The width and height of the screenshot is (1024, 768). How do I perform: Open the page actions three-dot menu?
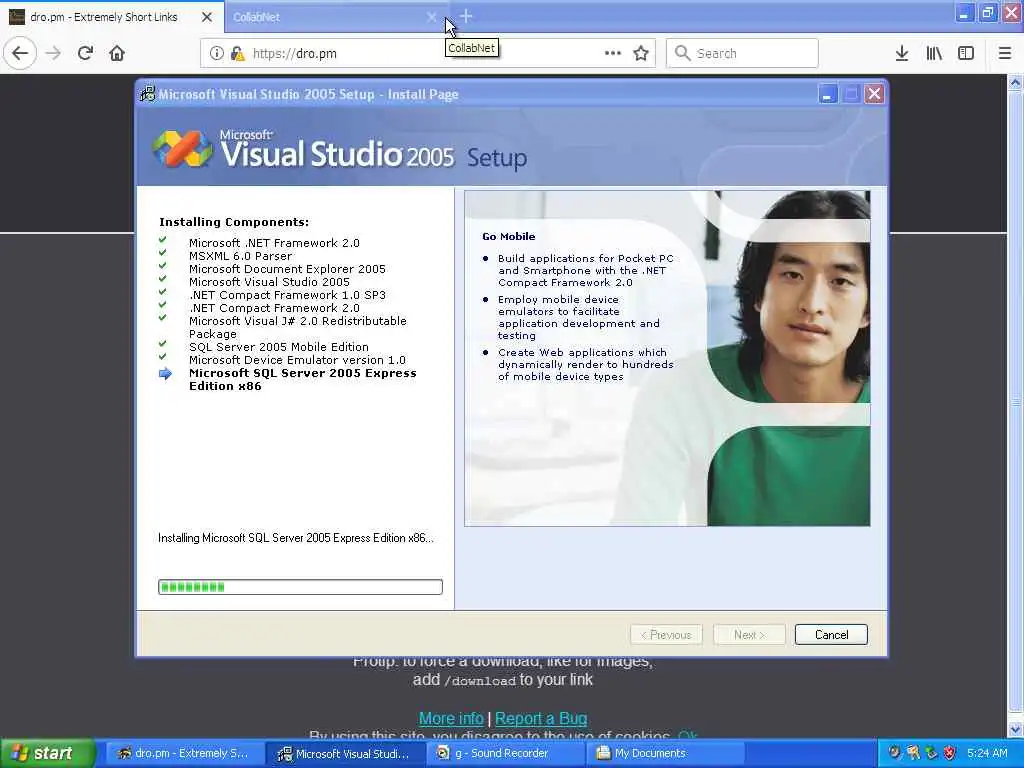coord(613,53)
